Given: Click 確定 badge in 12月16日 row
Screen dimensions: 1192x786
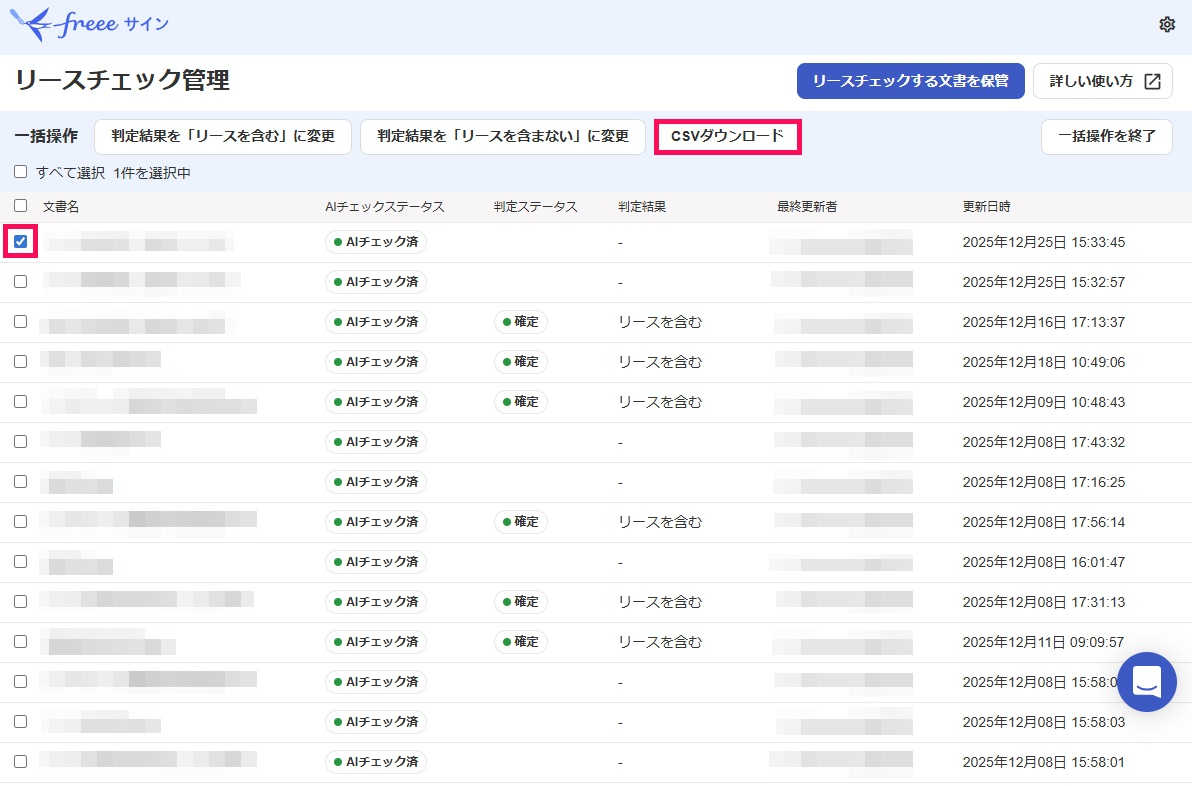Looking at the screenshot, I should click(x=521, y=322).
